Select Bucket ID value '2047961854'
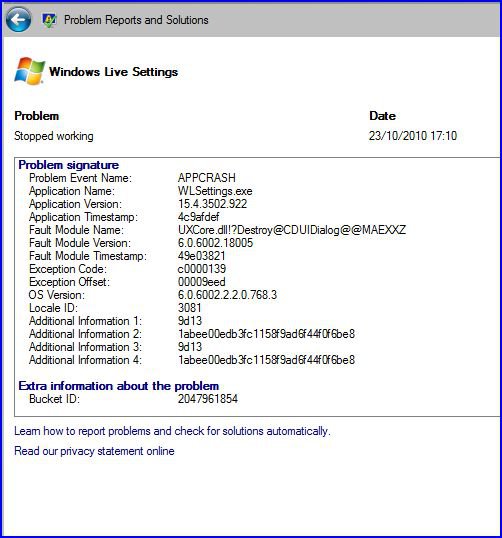Viewport: 502px width, 538px height. [x=208, y=399]
